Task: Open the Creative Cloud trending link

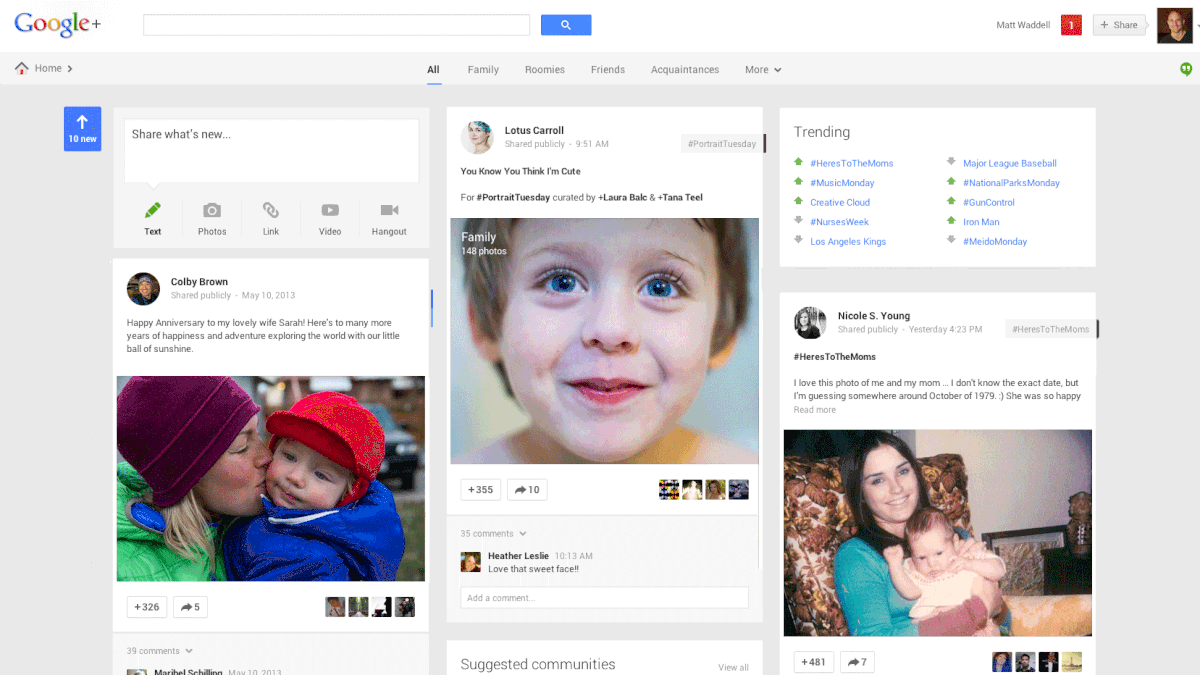Action: (840, 202)
